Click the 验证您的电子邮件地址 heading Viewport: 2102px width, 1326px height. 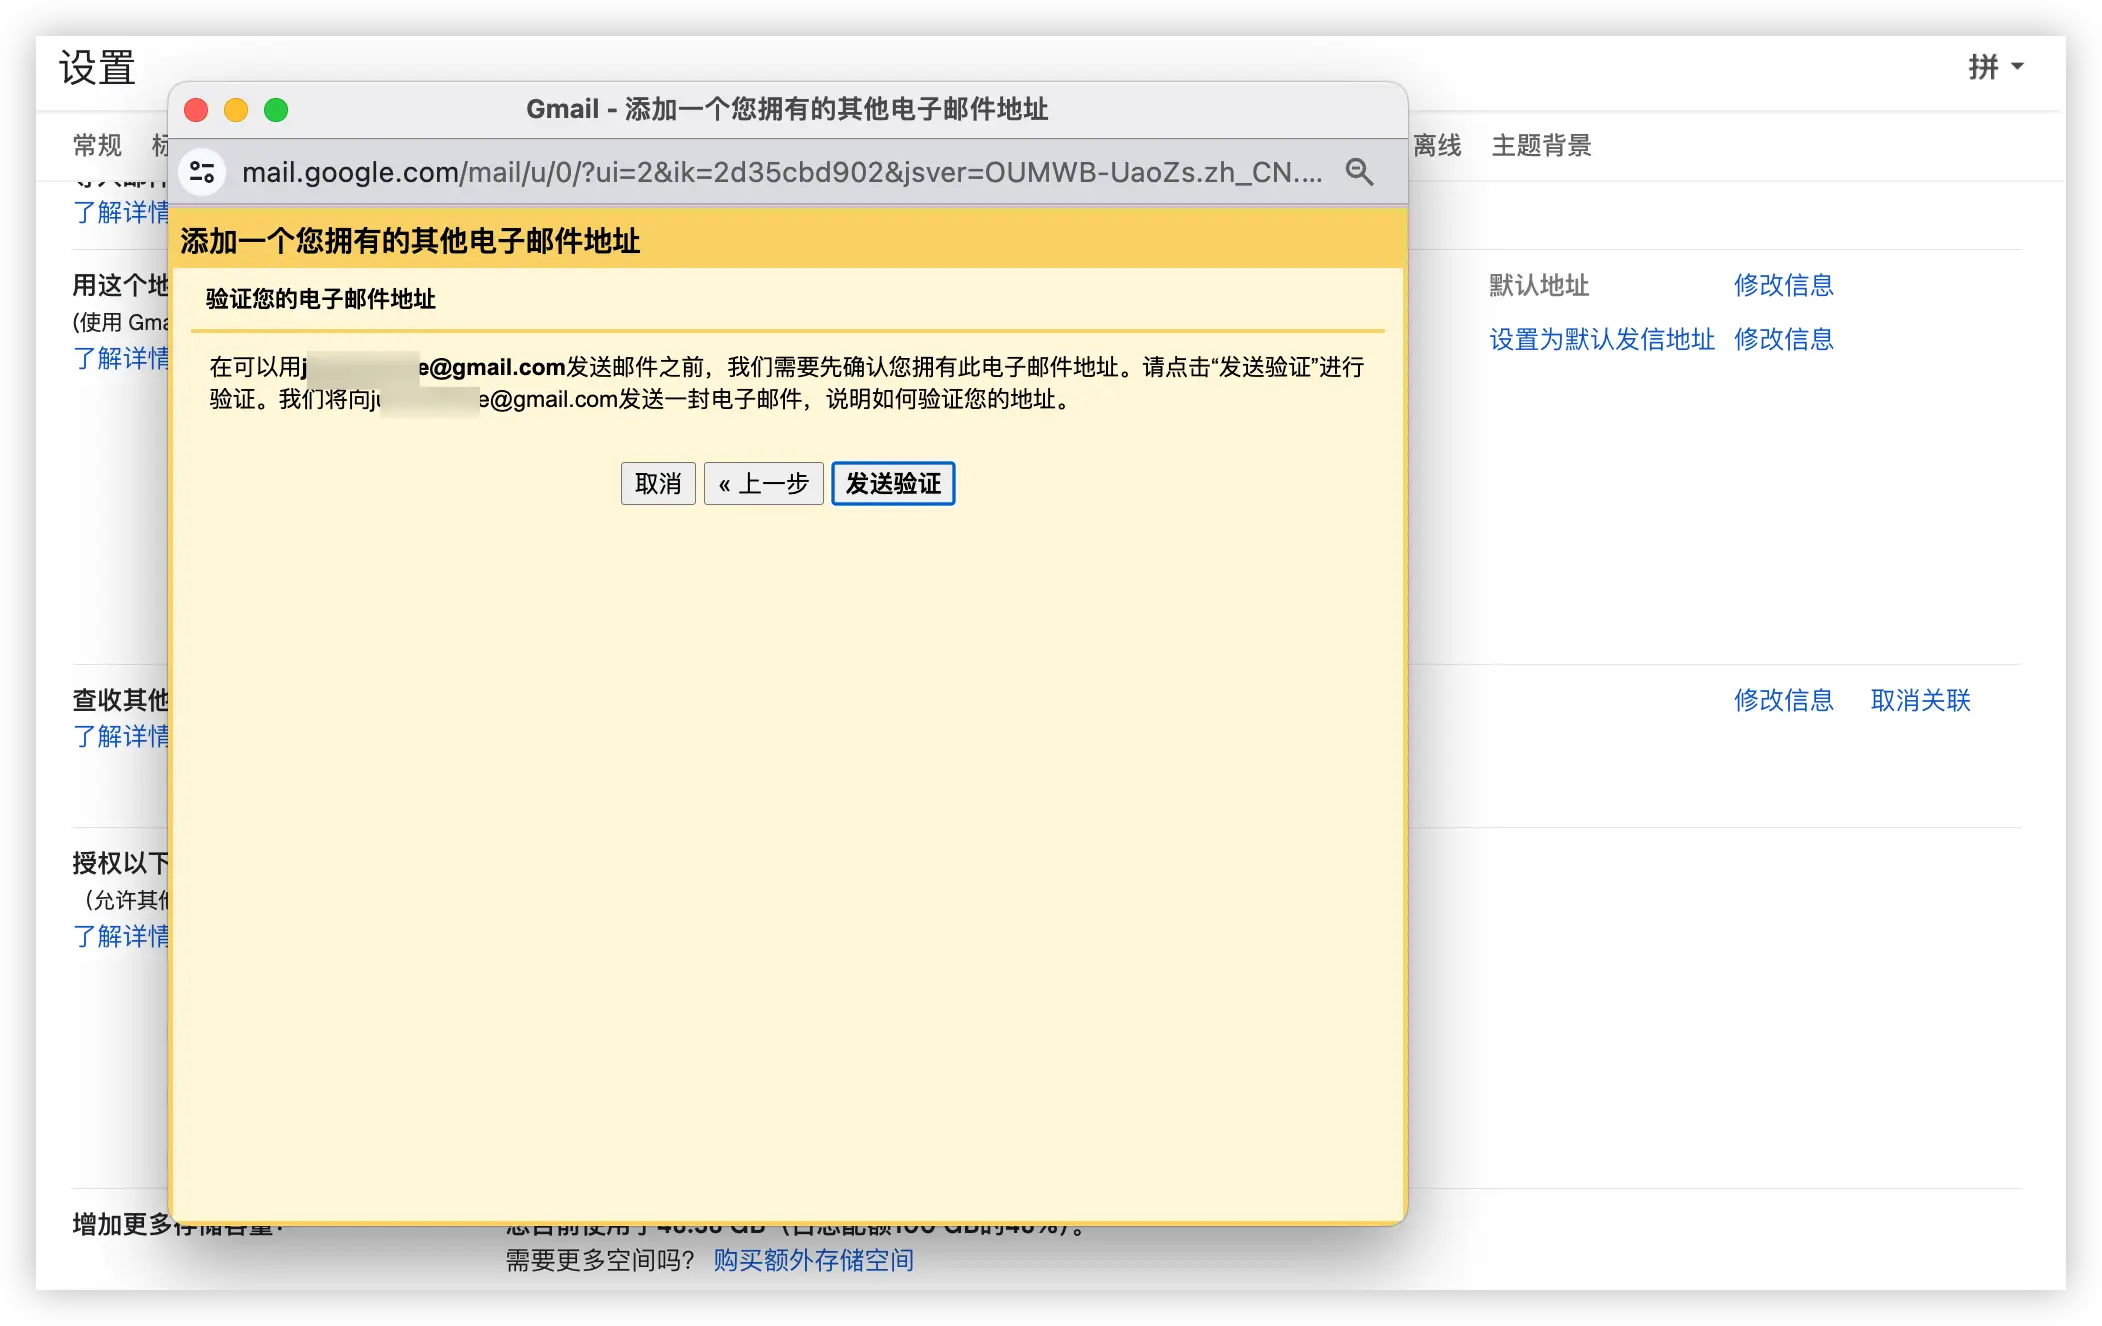point(321,299)
